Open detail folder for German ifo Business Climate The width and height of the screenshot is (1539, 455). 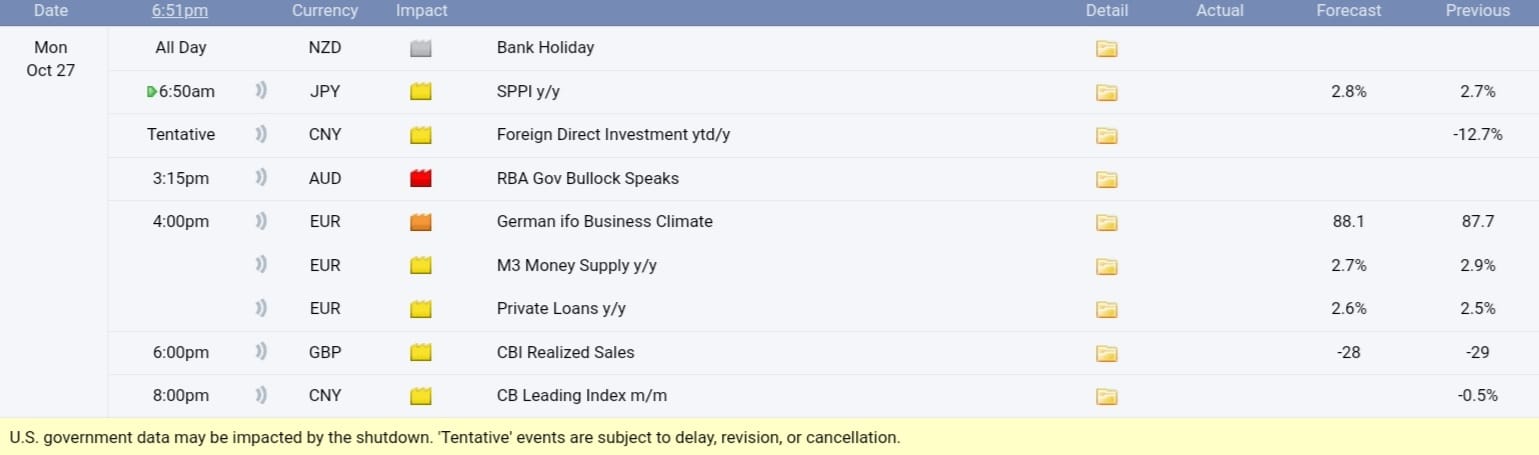pos(1106,222)
